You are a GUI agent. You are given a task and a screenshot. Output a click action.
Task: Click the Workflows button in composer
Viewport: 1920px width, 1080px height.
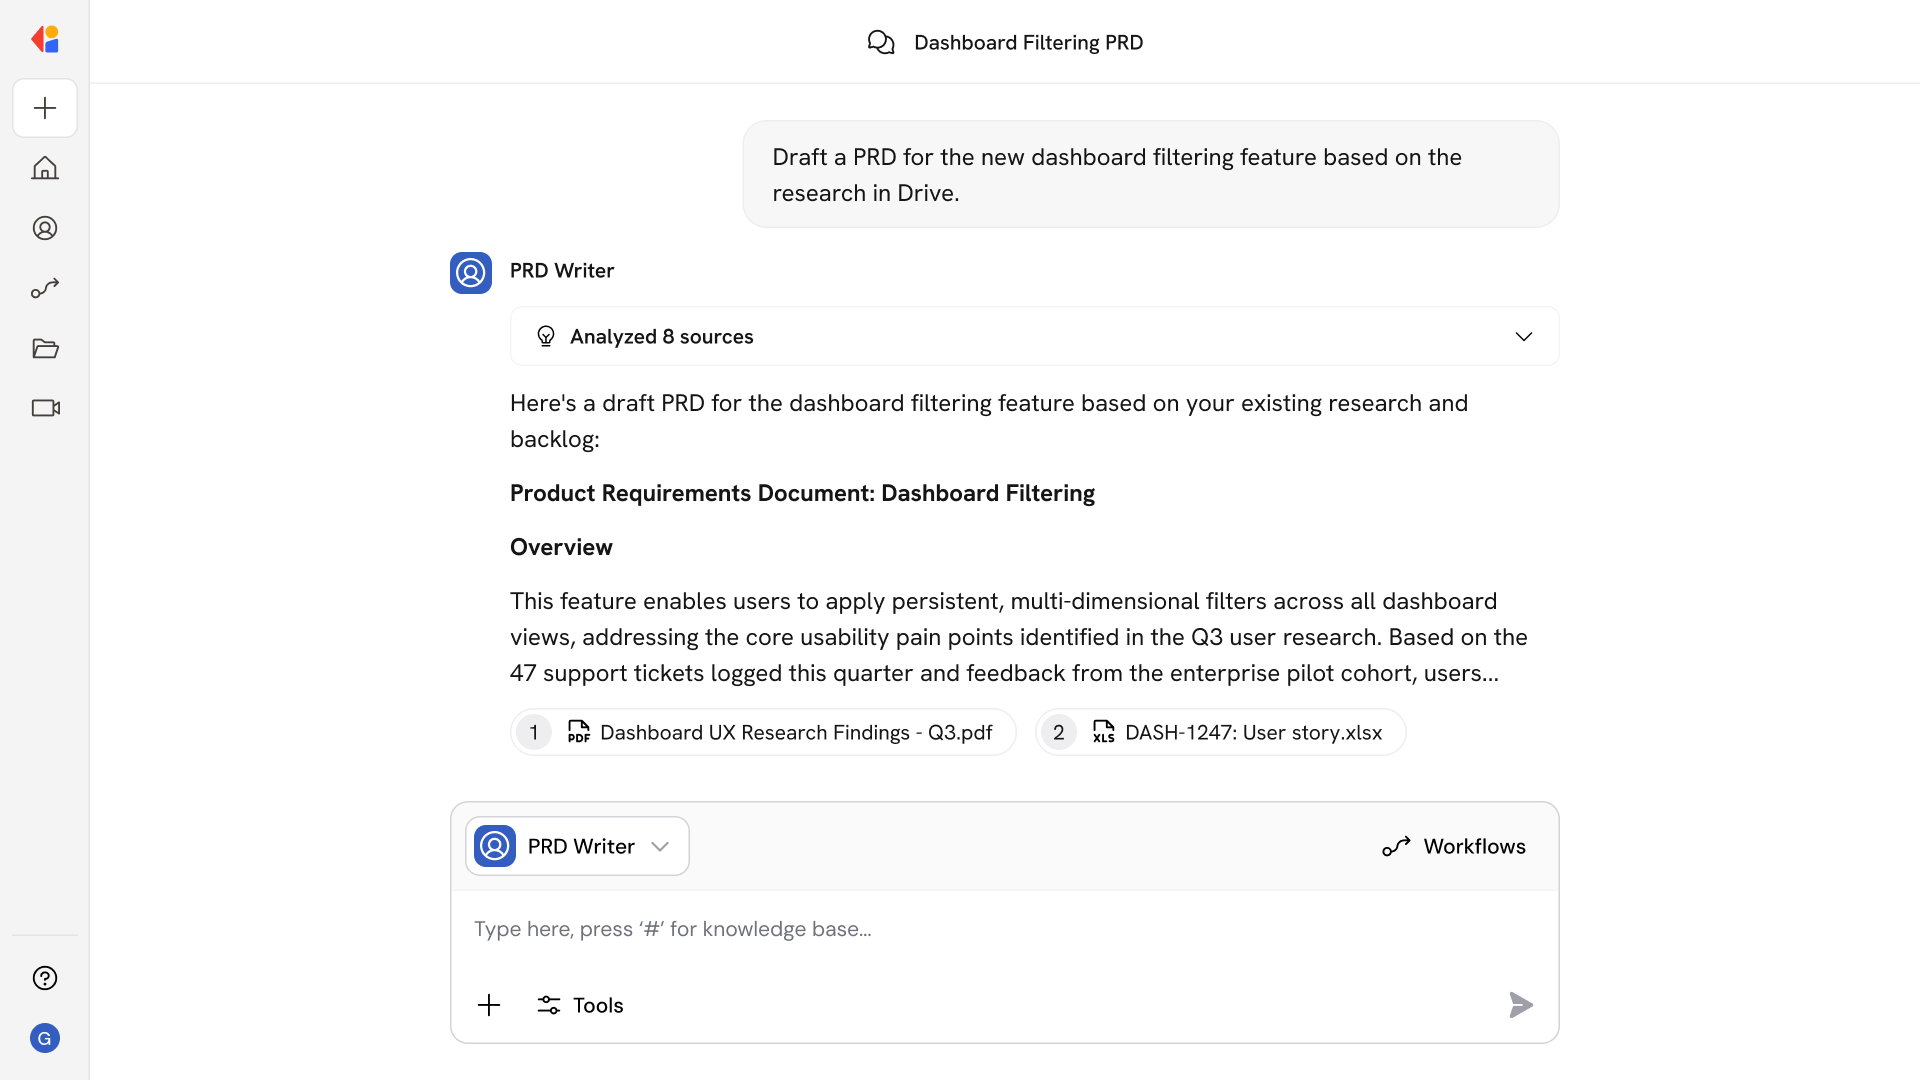(x=1454, y=846)
